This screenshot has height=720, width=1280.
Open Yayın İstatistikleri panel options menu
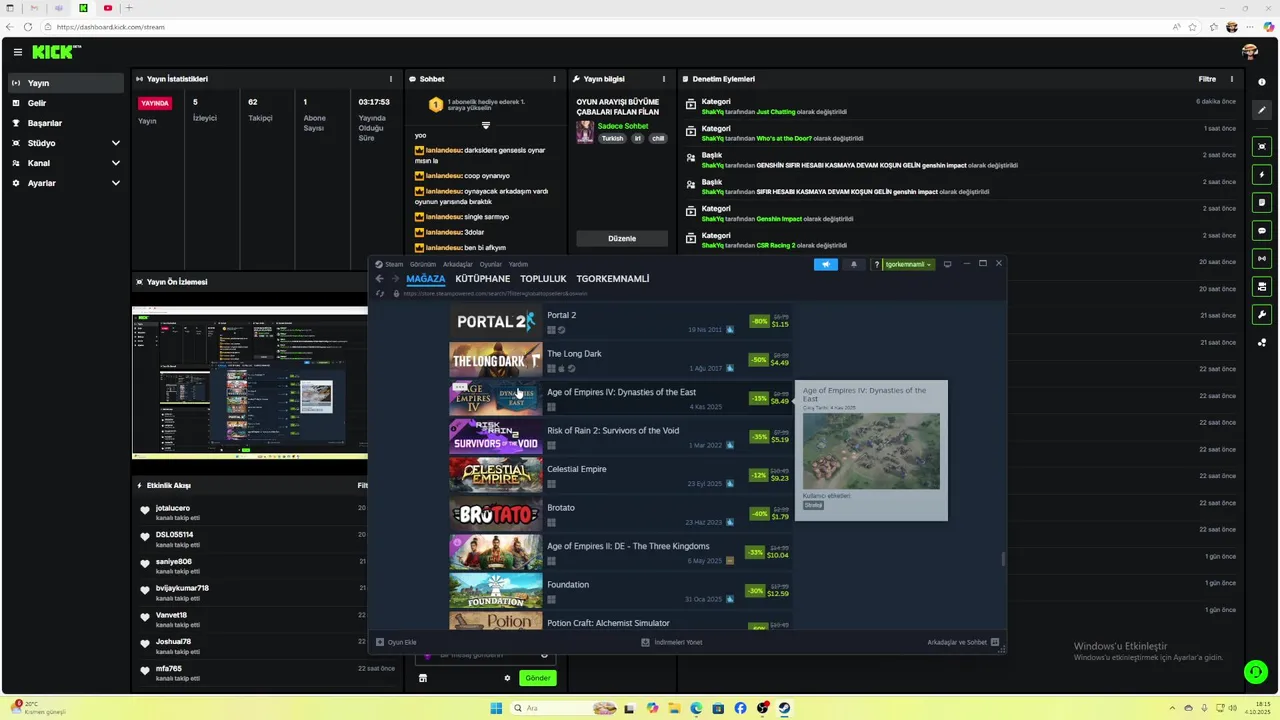tap(391, 79)
